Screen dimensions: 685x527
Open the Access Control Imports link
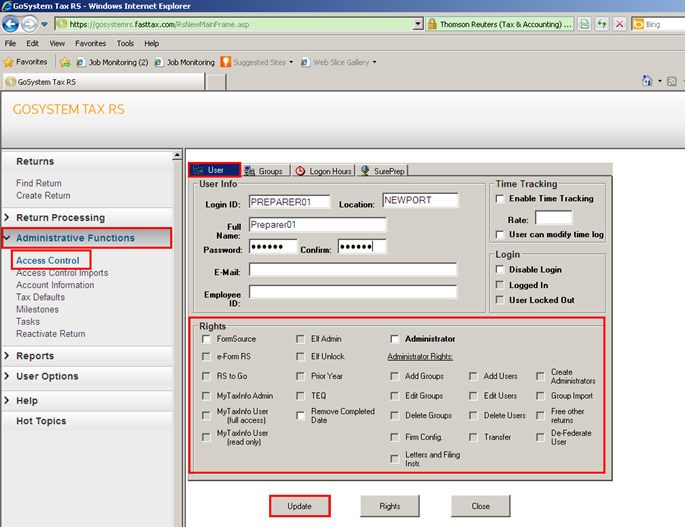[62, 273]
